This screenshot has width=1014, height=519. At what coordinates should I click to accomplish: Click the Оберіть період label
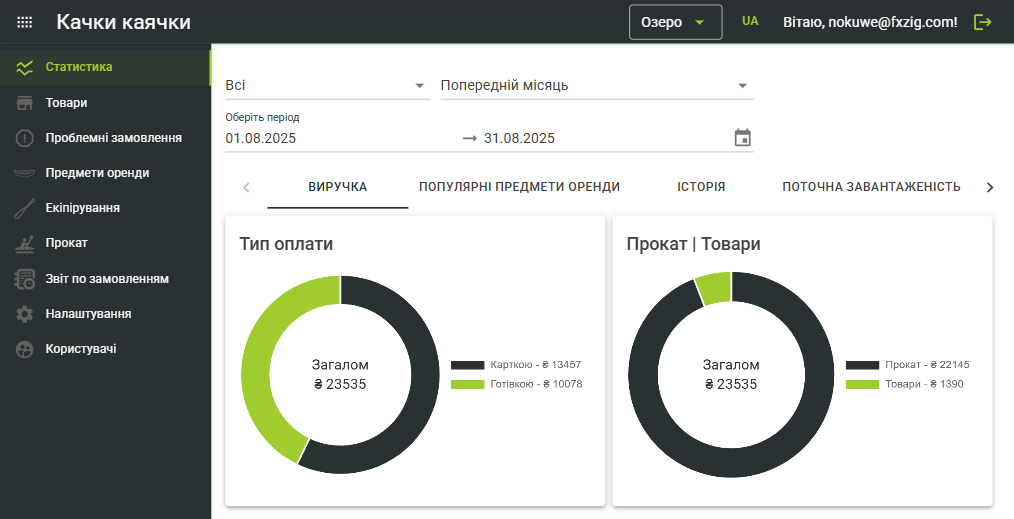(x=262, y=118)
